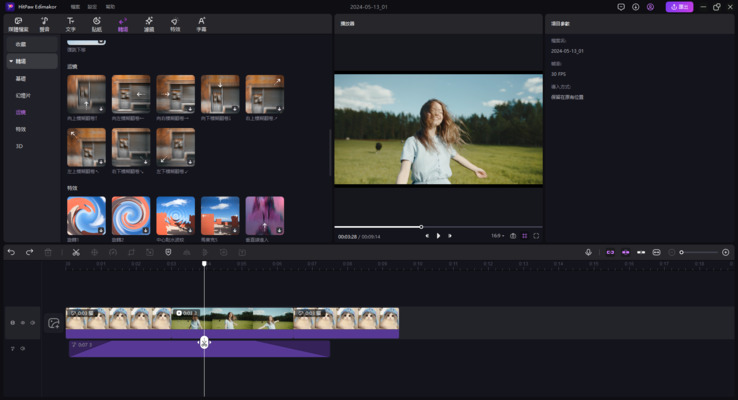Open the feedback message icon in title bar

point(621,7)
